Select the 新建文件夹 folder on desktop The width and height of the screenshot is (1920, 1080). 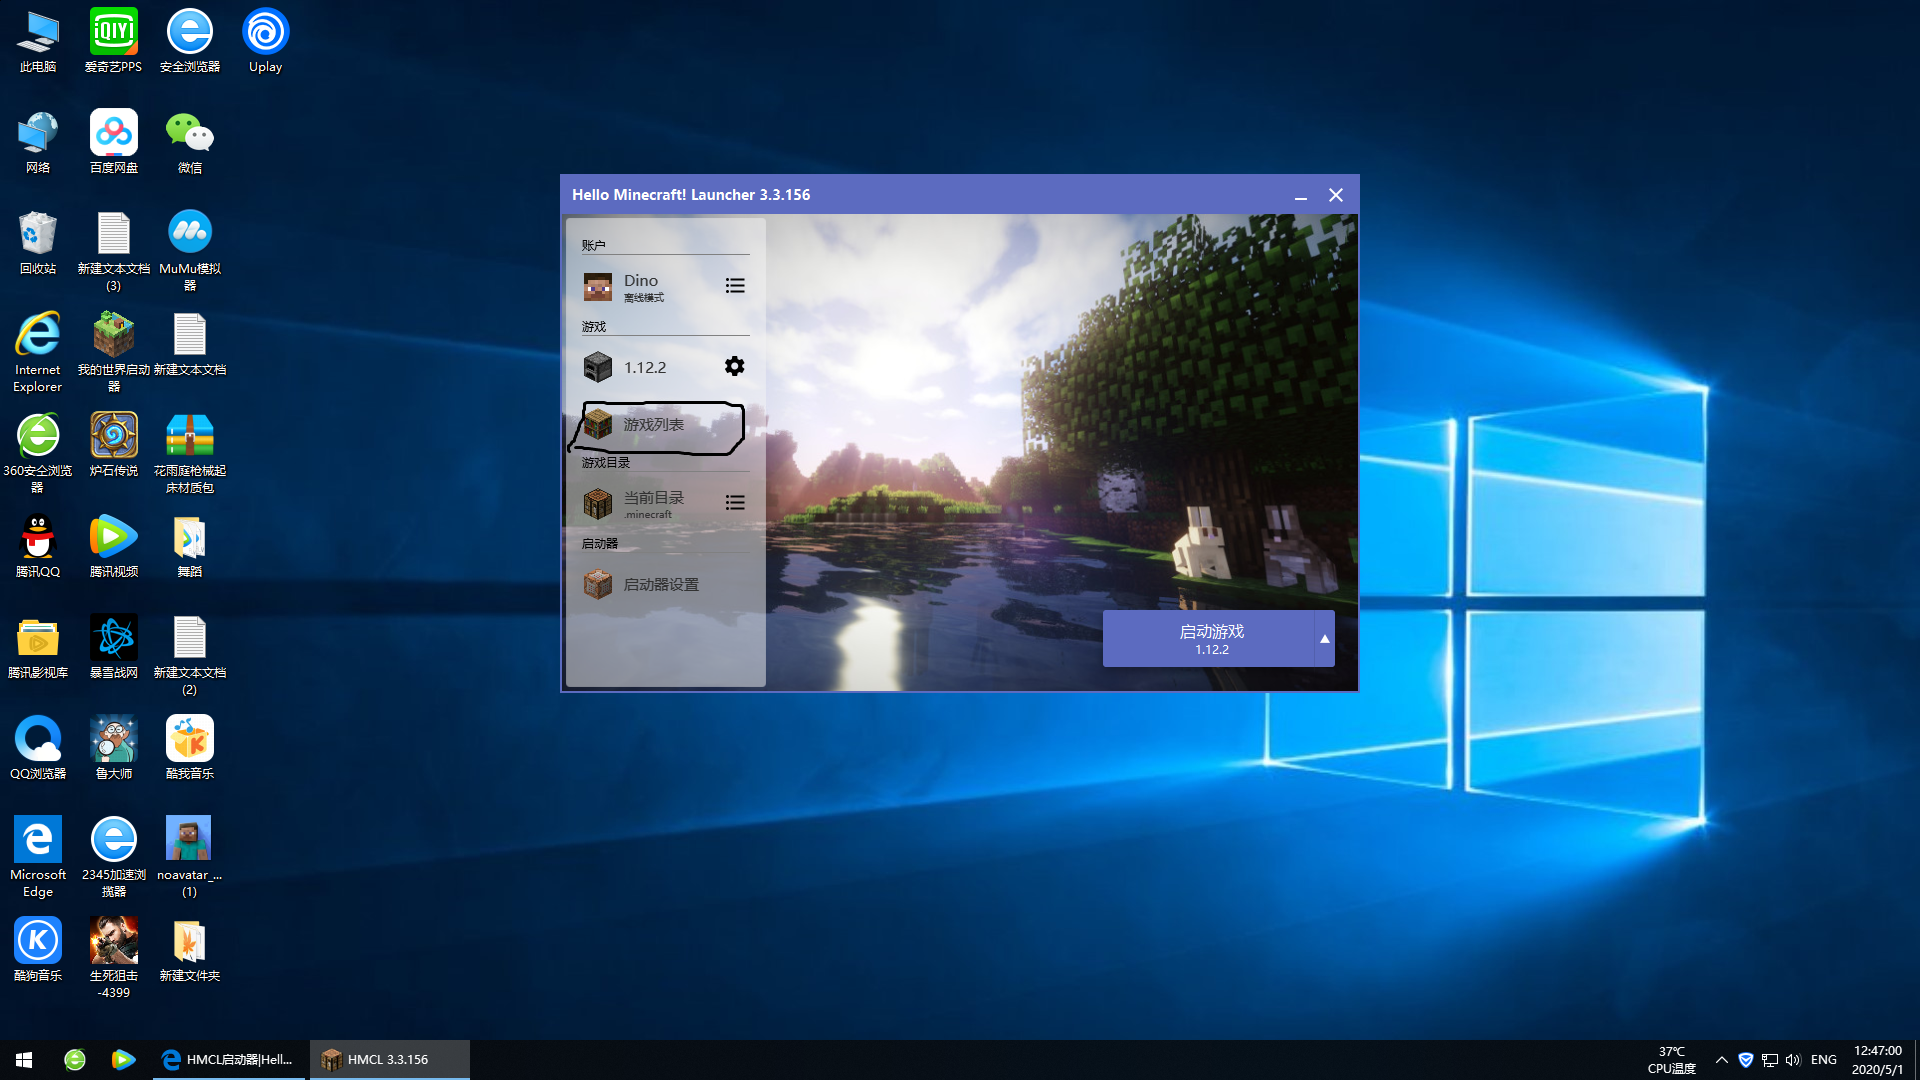[x=190, y=950]
